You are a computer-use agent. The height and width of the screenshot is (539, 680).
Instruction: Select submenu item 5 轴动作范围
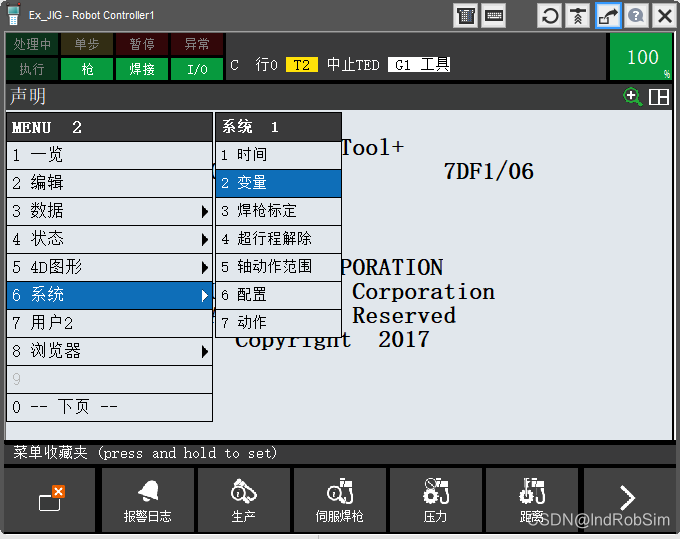[x=278, y=267]
